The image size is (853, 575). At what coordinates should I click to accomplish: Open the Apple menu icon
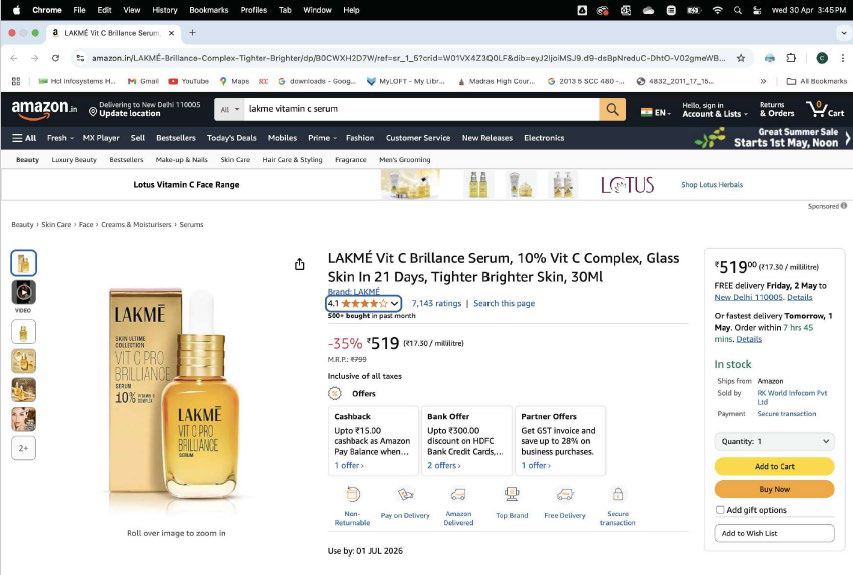point(16,10)
